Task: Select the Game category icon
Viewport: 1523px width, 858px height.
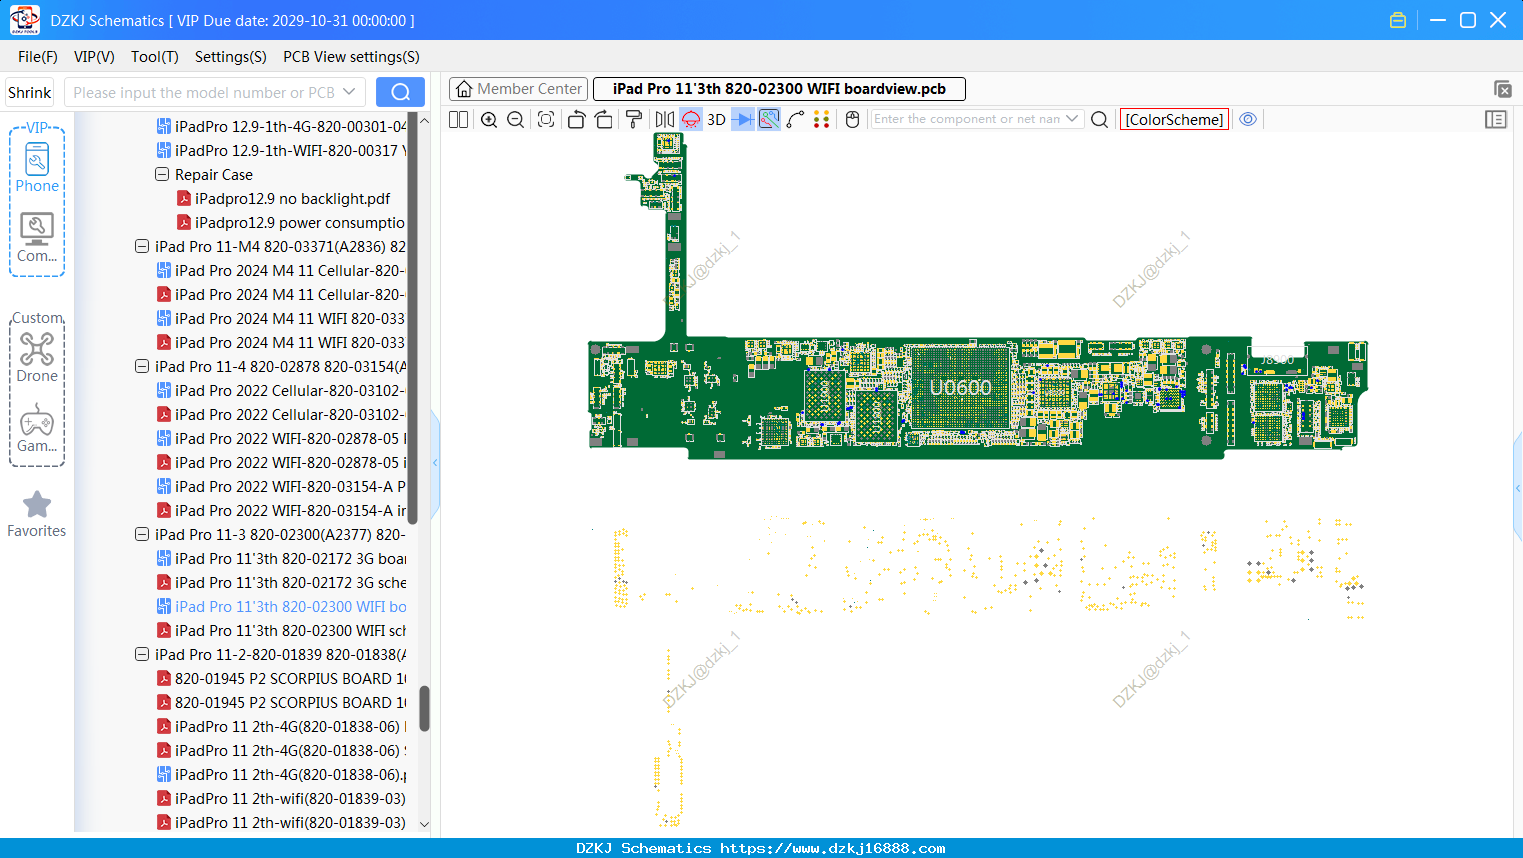Action: tap(37, 428)
